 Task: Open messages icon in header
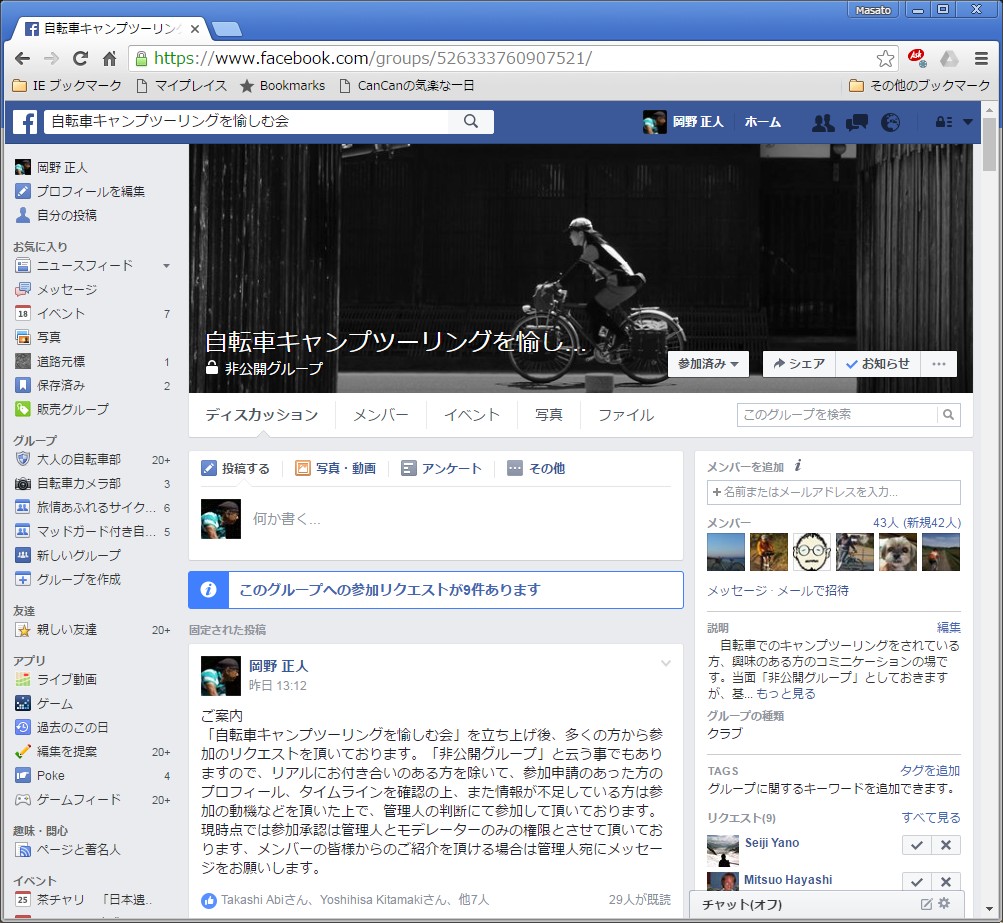tap(857, 122)
